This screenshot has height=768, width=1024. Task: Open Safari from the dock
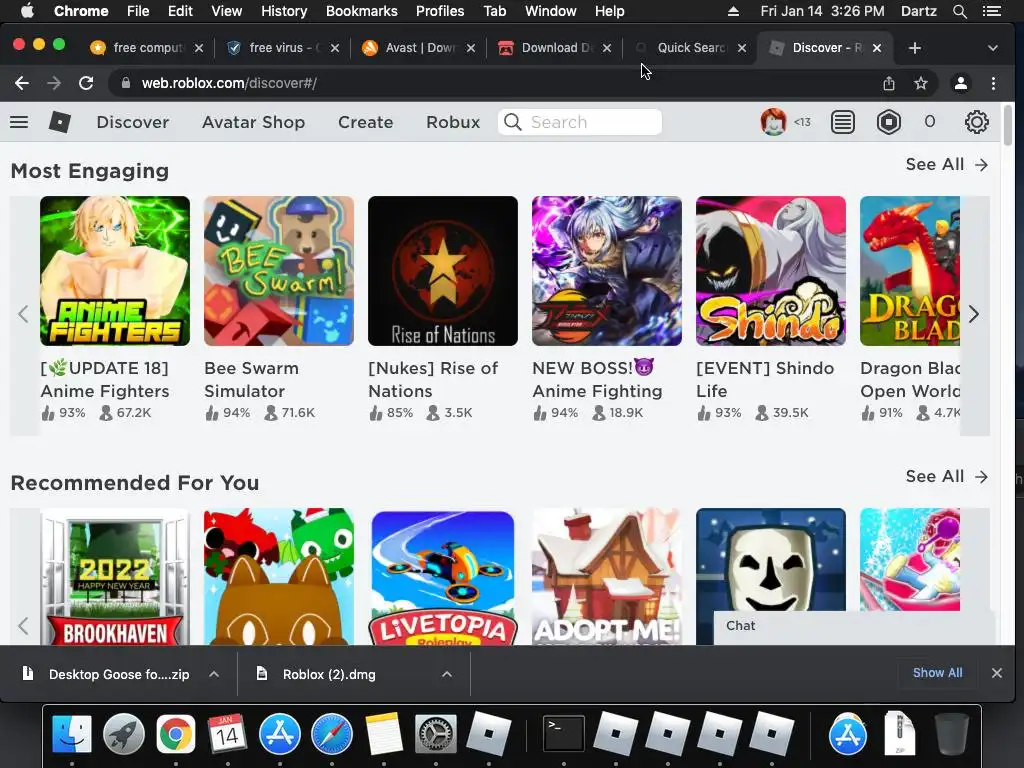(332, 734)
